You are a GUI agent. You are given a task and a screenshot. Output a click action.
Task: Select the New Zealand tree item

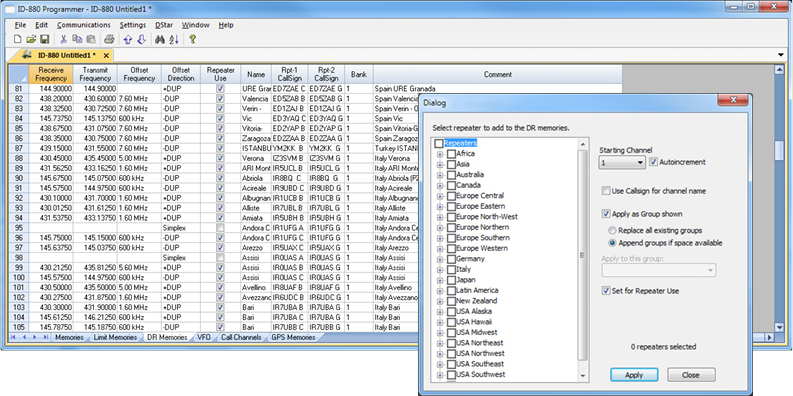pos(476,301)
